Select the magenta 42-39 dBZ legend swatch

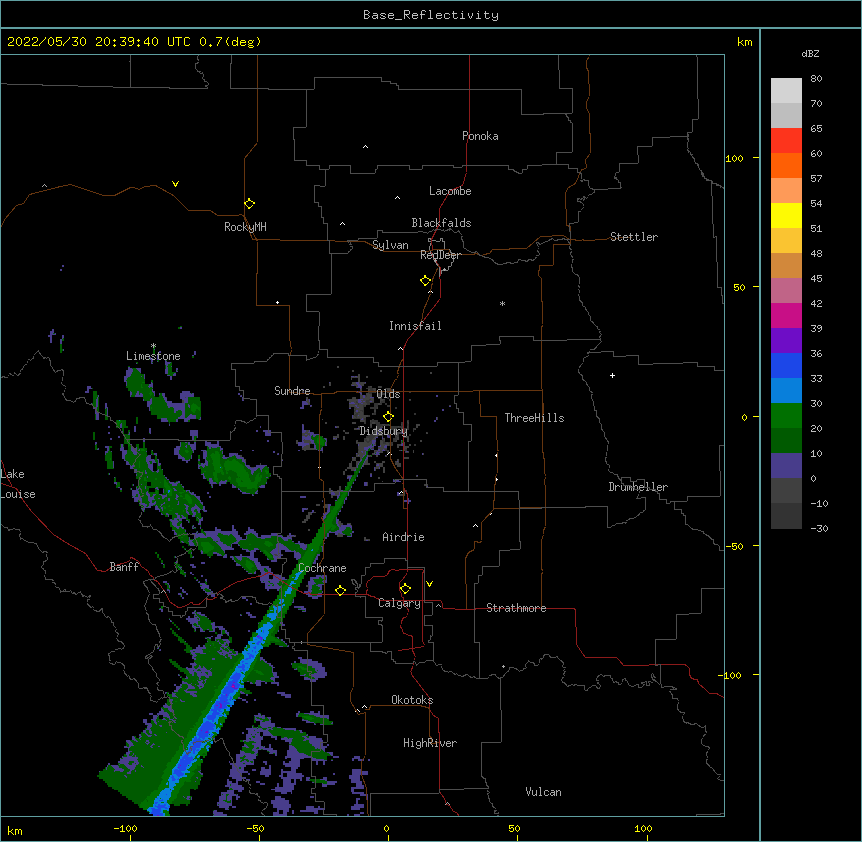tap(786, 315)
